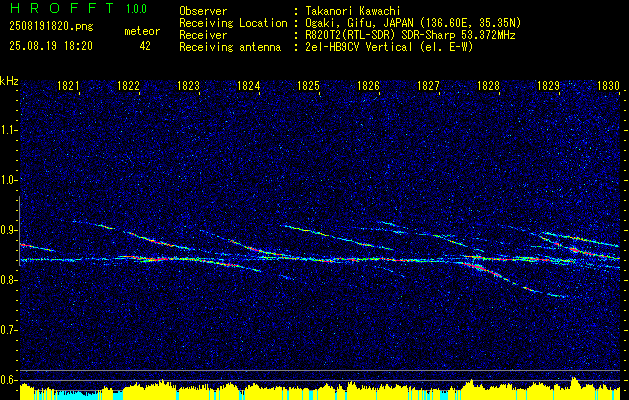The image size is (629, 400).
Task: Select the filename 2508191820.png
Action: 51,27
